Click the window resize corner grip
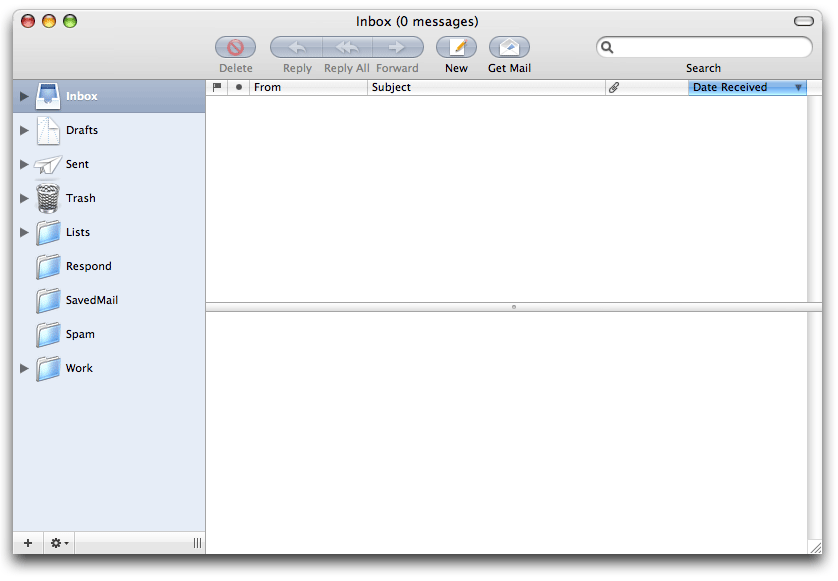 coord(815,547)
